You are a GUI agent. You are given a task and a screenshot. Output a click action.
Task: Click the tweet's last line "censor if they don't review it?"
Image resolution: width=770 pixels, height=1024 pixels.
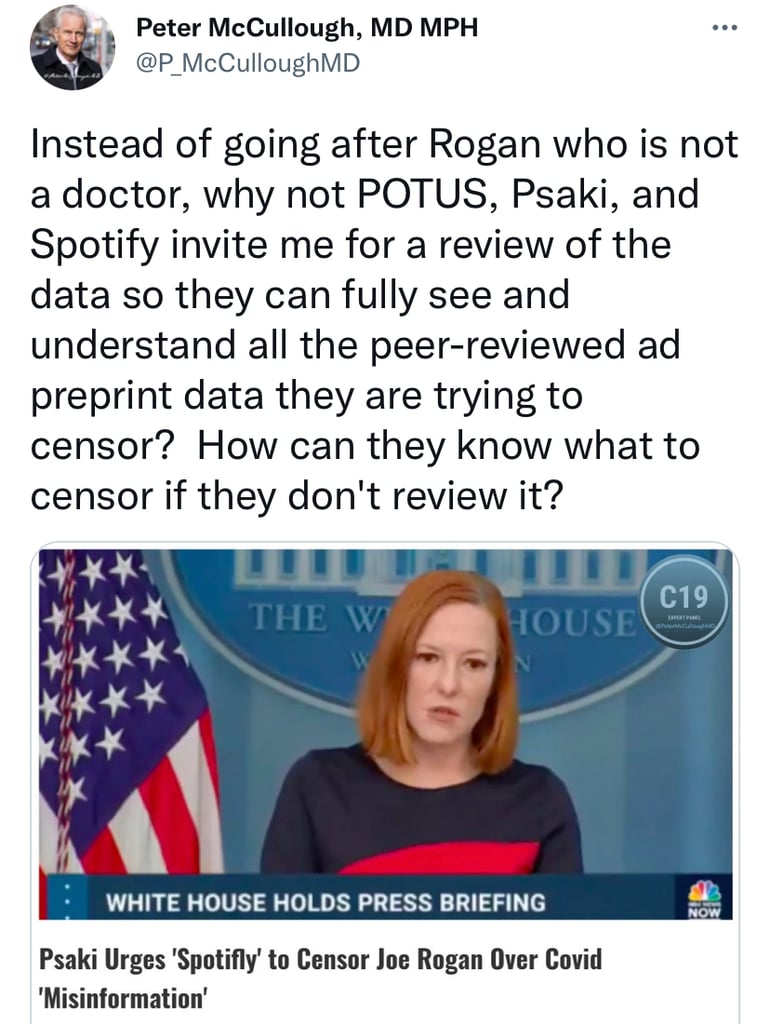297,496
